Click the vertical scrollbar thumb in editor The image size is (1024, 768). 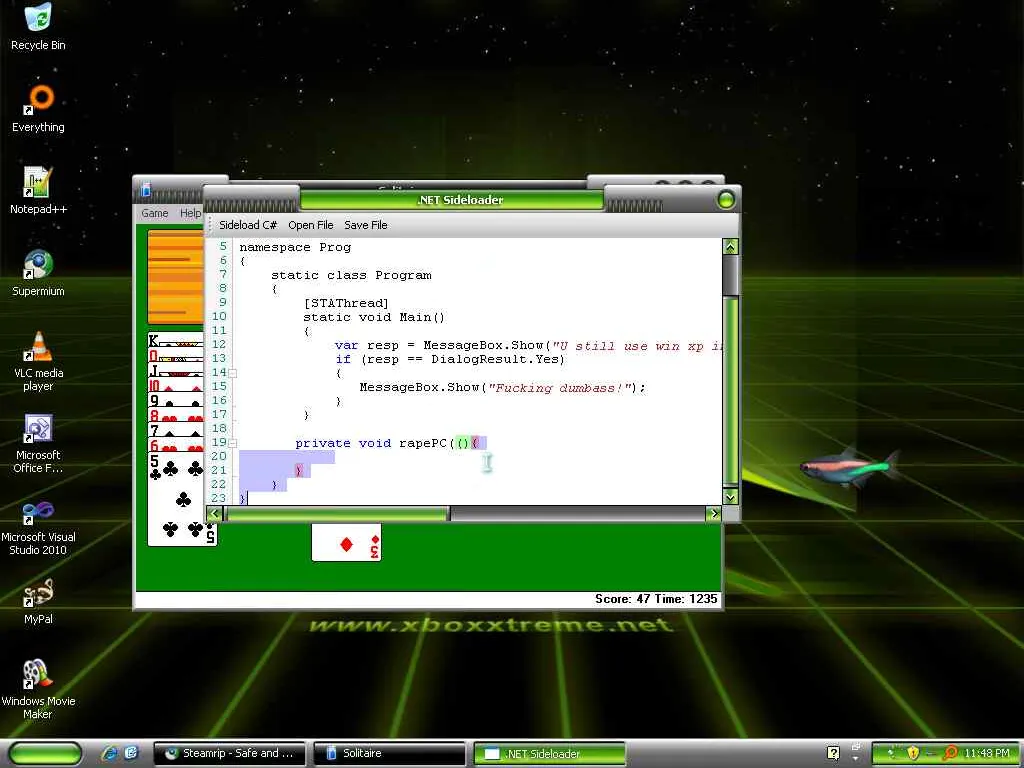pos(731,390)
